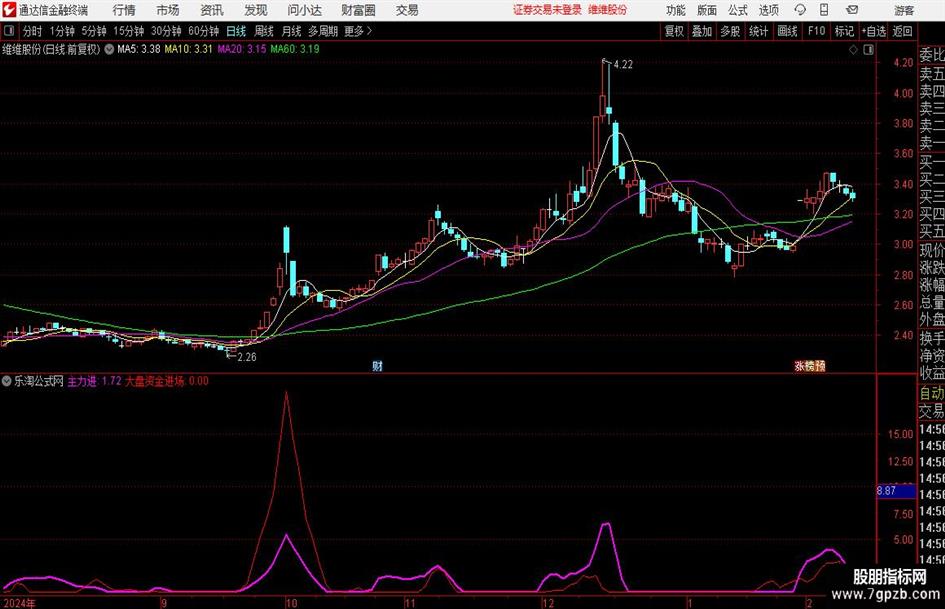This screenshot has height=609, width=945.
Task: Switch to 5分钟 period
Action: [x=93, y=31]
